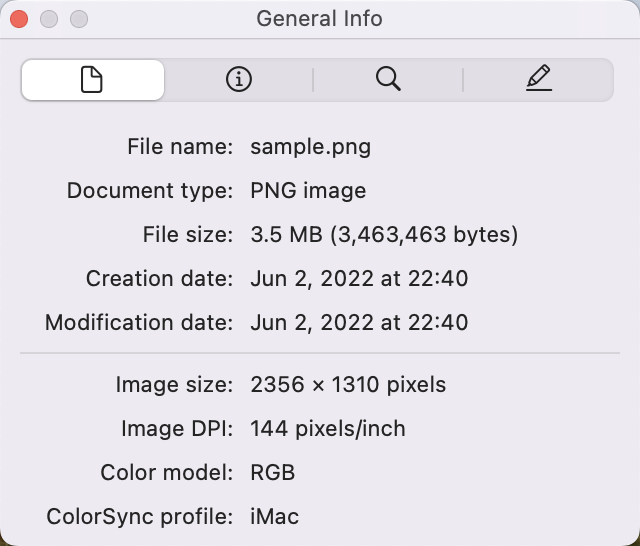The height and width of the screenshot is (546, 640).
Task: Click the 'Image DPI:' label
Action: click(177, 429)
